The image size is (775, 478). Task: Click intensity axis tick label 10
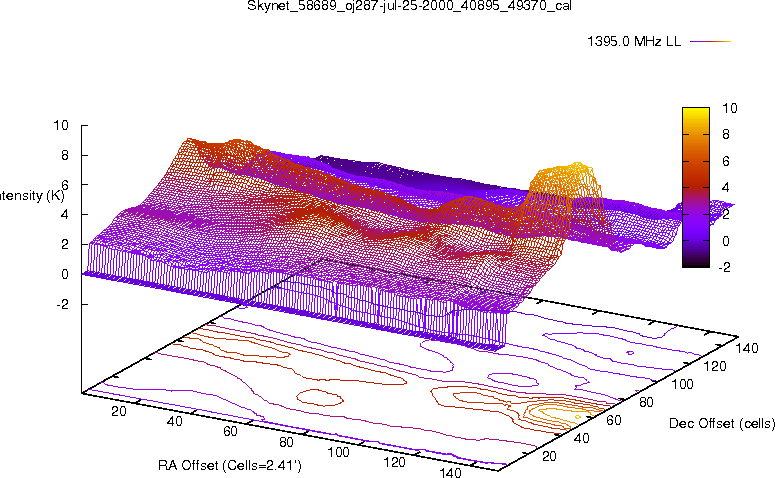coord(61,126)
